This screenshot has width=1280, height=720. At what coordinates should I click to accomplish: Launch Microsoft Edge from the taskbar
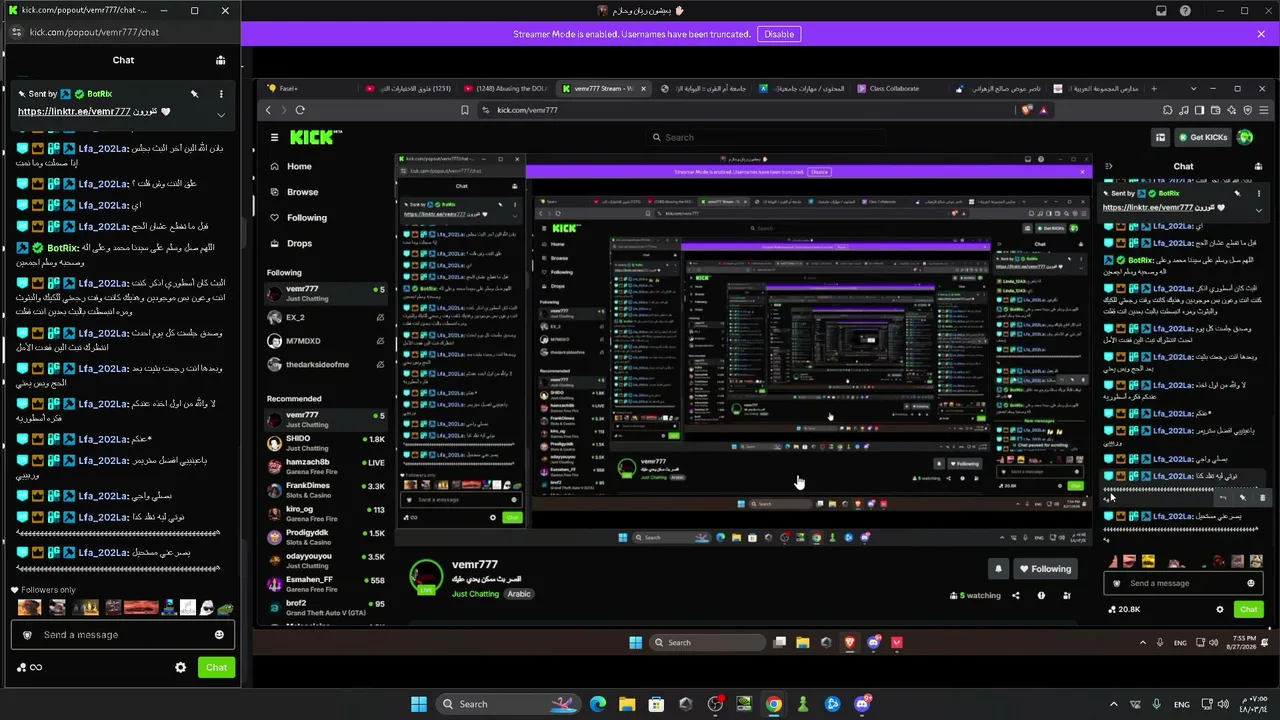pos(597,704)
